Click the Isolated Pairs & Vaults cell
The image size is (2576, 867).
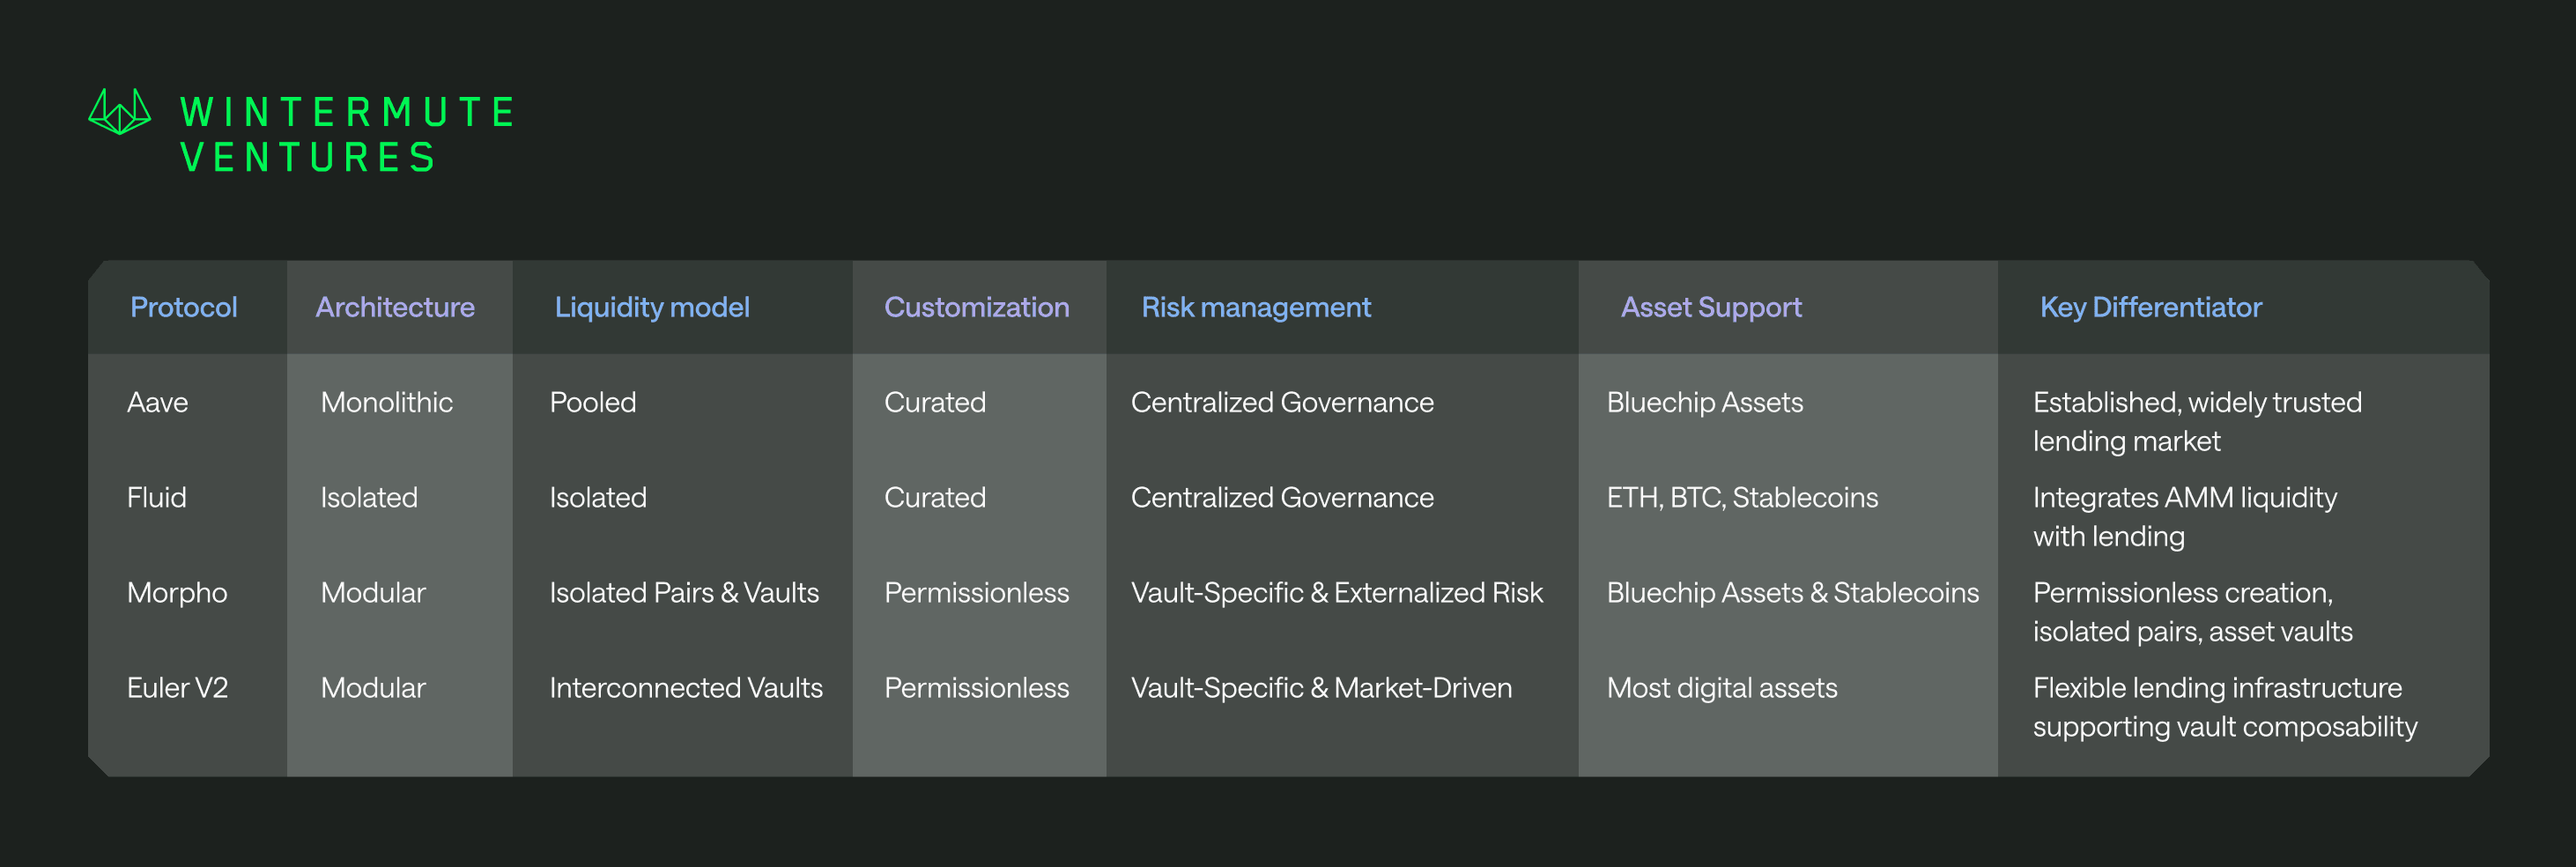point(684,593)
